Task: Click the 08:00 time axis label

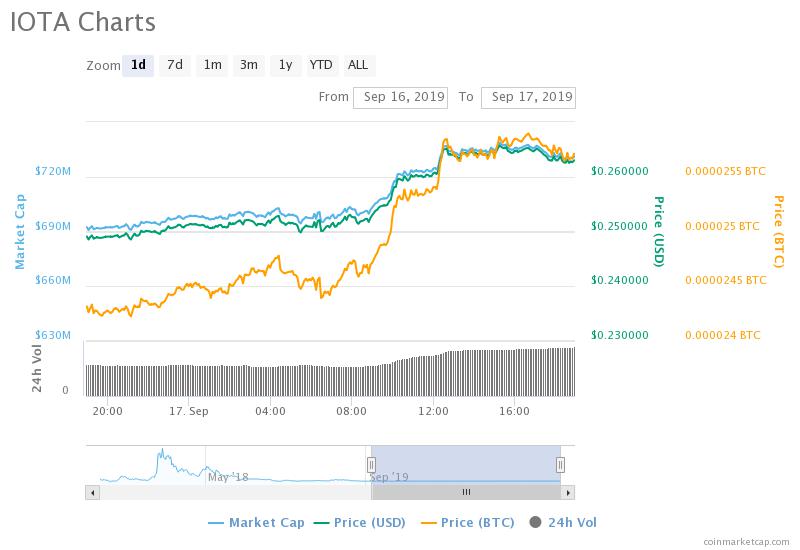Action: pyautogui.click(x=352, y=411)
